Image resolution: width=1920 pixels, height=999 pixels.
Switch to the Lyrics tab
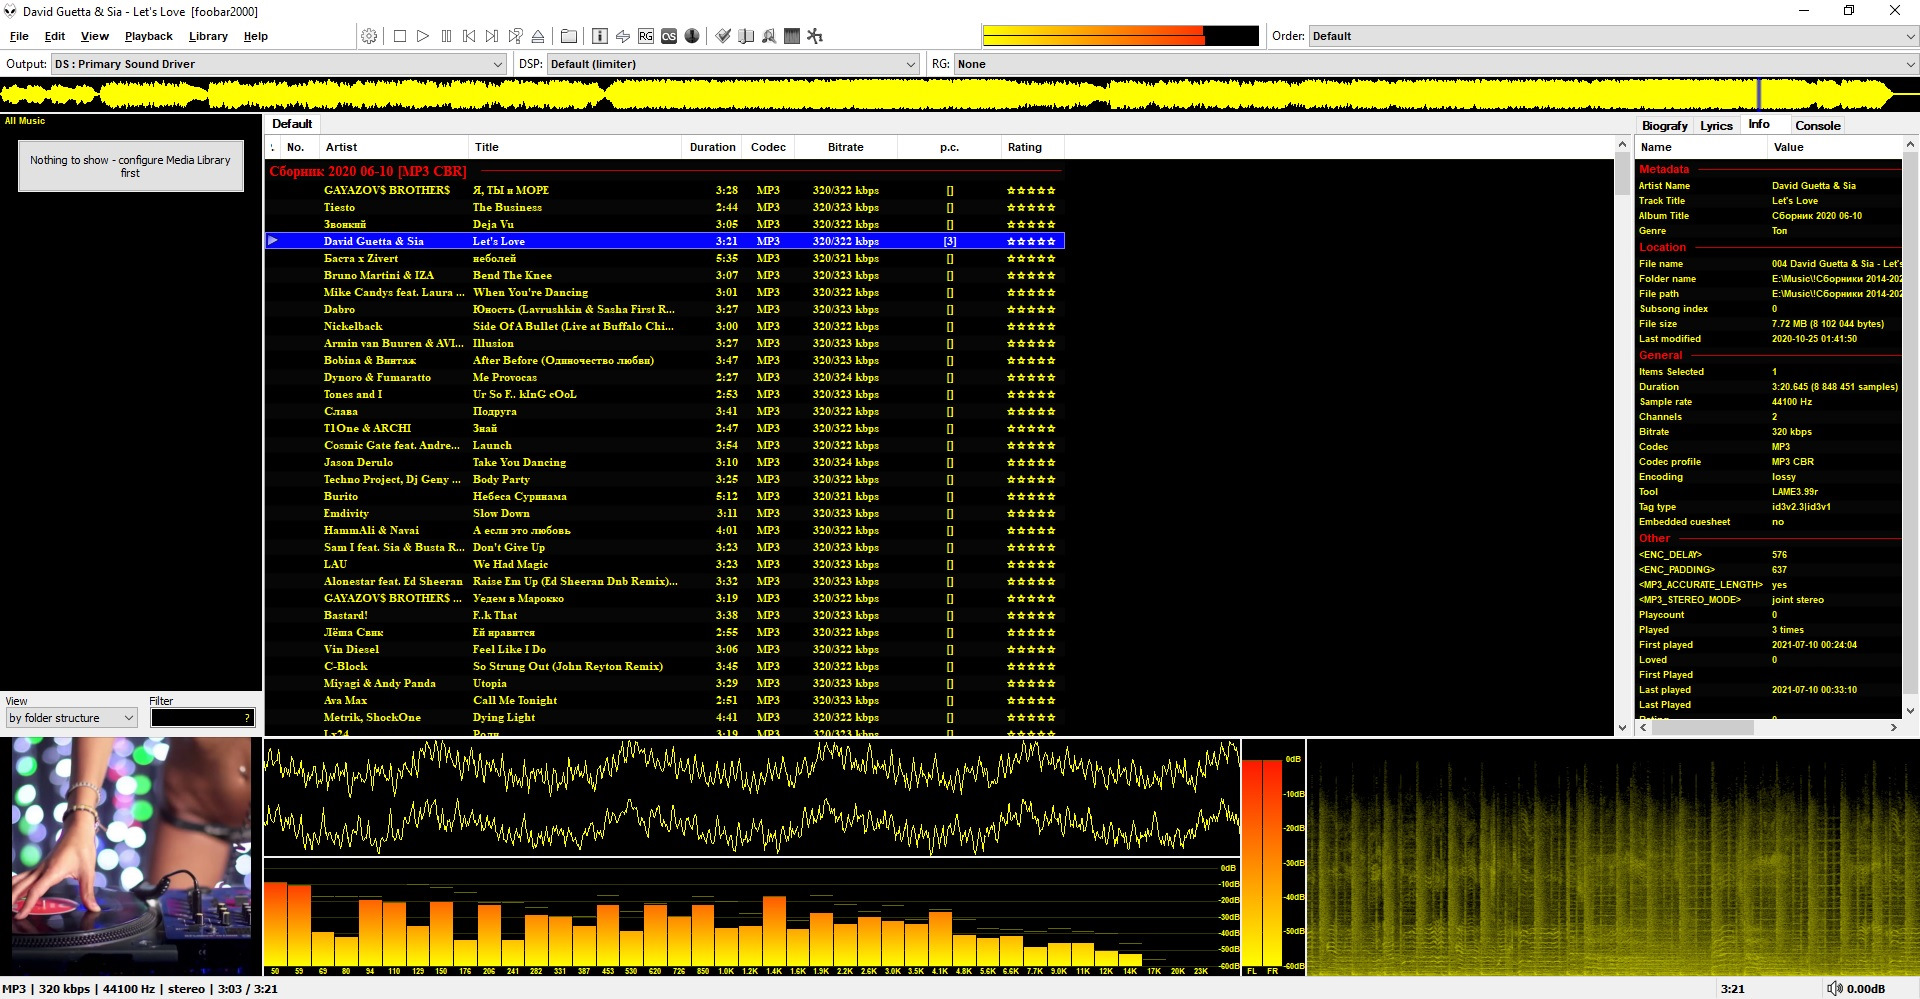[1716, 126]
